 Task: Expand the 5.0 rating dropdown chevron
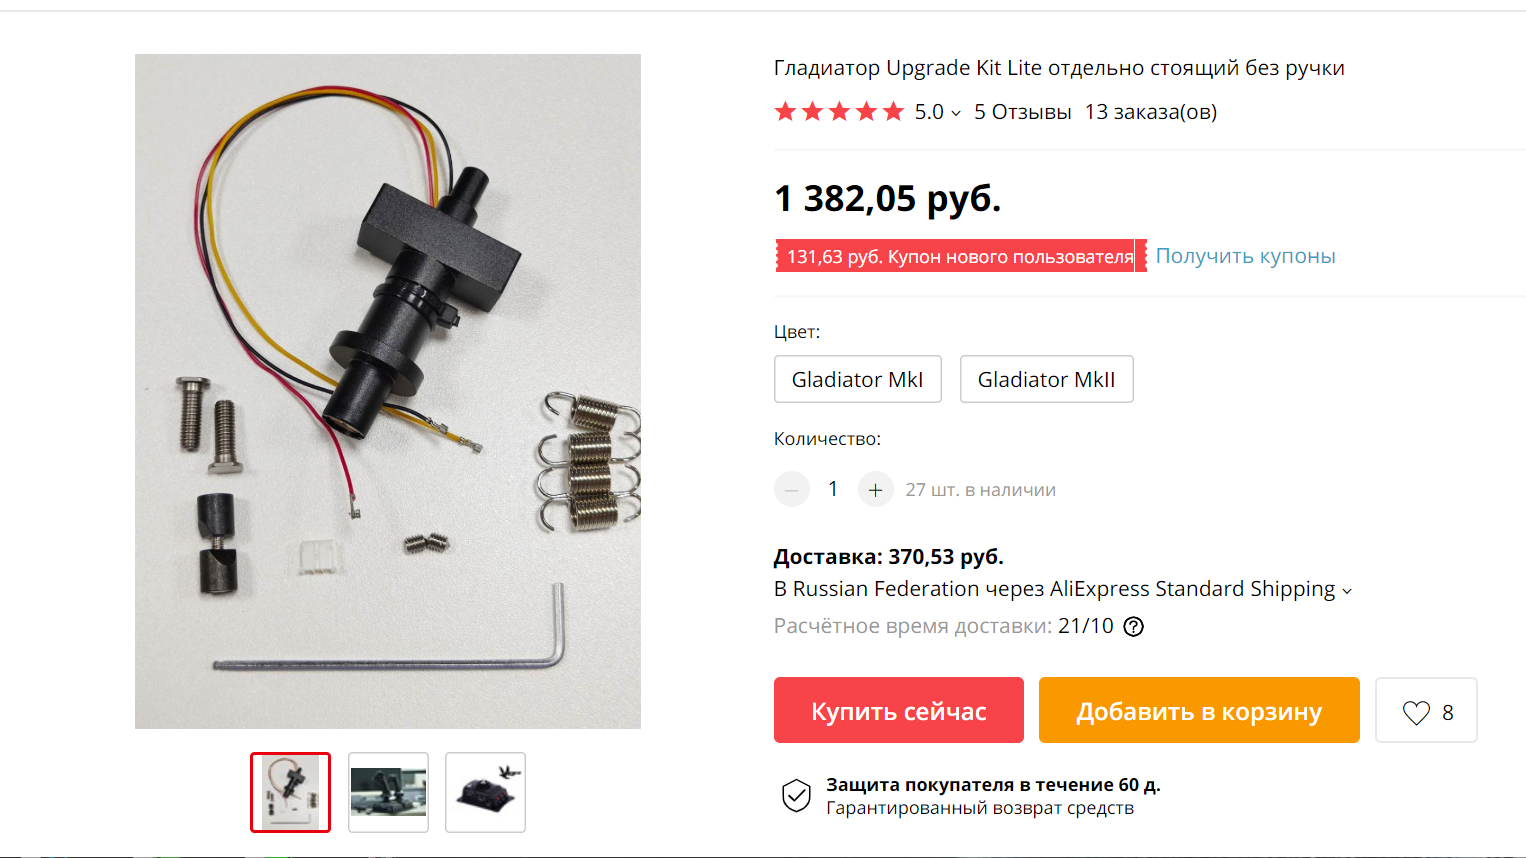coord(956,113)
